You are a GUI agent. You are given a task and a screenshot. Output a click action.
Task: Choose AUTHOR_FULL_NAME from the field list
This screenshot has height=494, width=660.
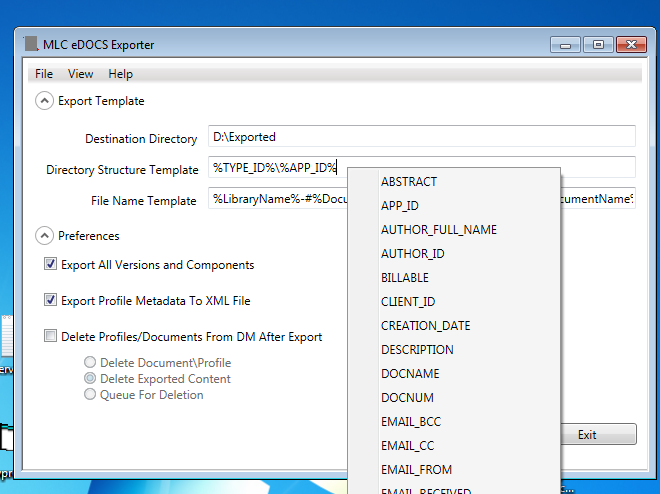[x=454, y=230]
